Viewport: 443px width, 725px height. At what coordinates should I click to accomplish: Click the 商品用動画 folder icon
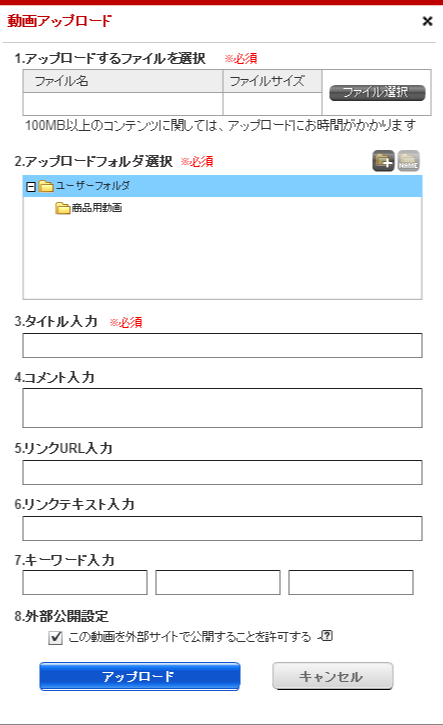(62, 208)
